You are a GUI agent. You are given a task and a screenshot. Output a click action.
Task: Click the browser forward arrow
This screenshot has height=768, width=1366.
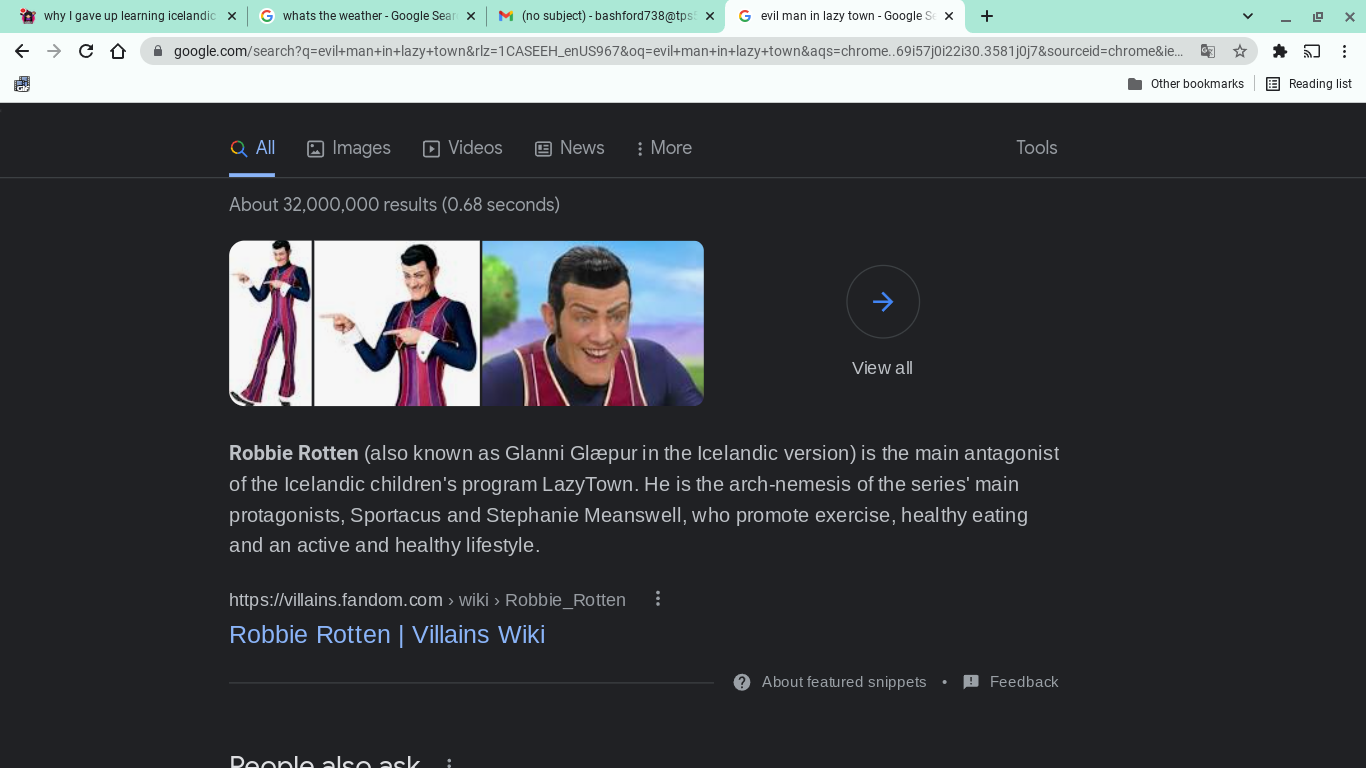pos(54,51)
